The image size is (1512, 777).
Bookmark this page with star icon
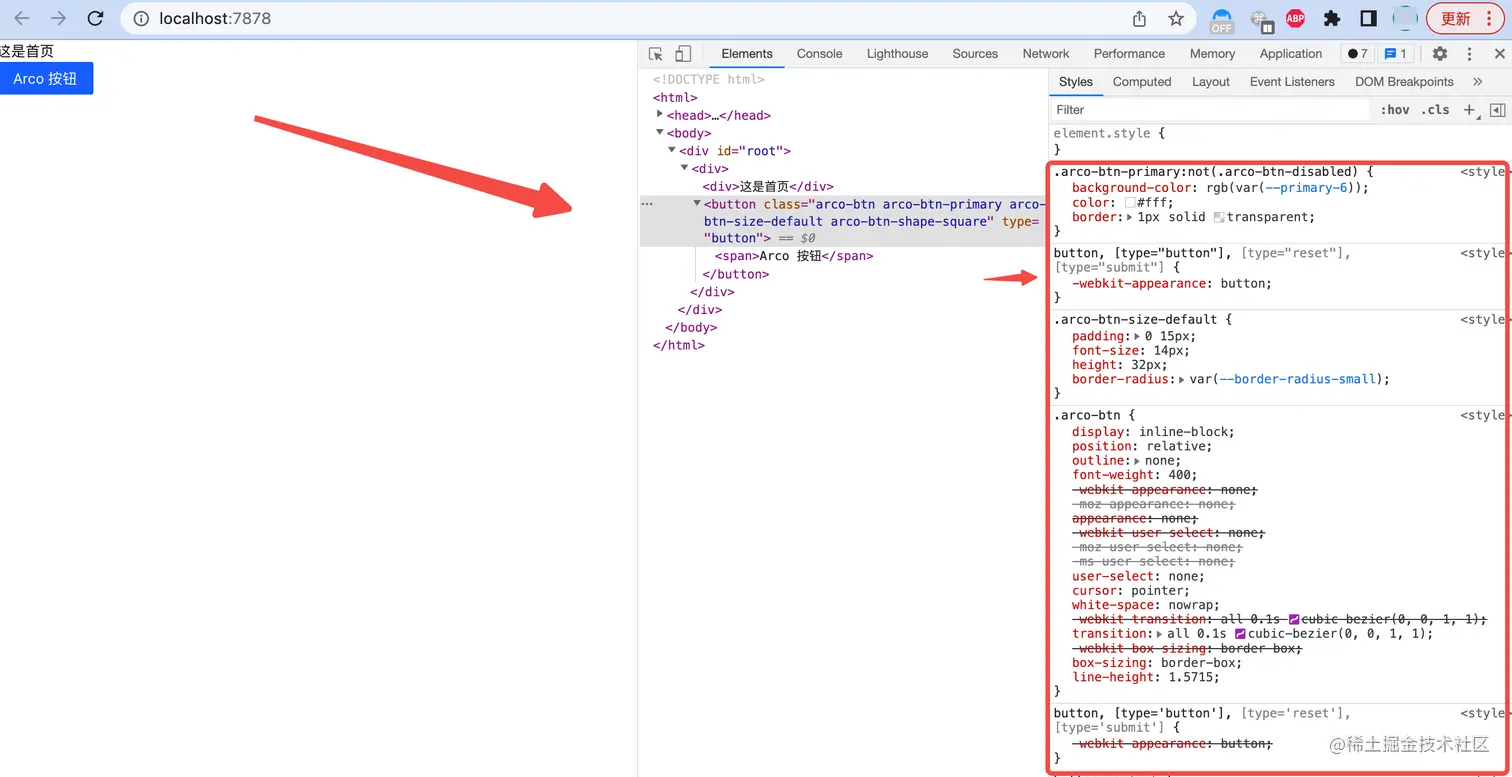(x=1176, y=18)
